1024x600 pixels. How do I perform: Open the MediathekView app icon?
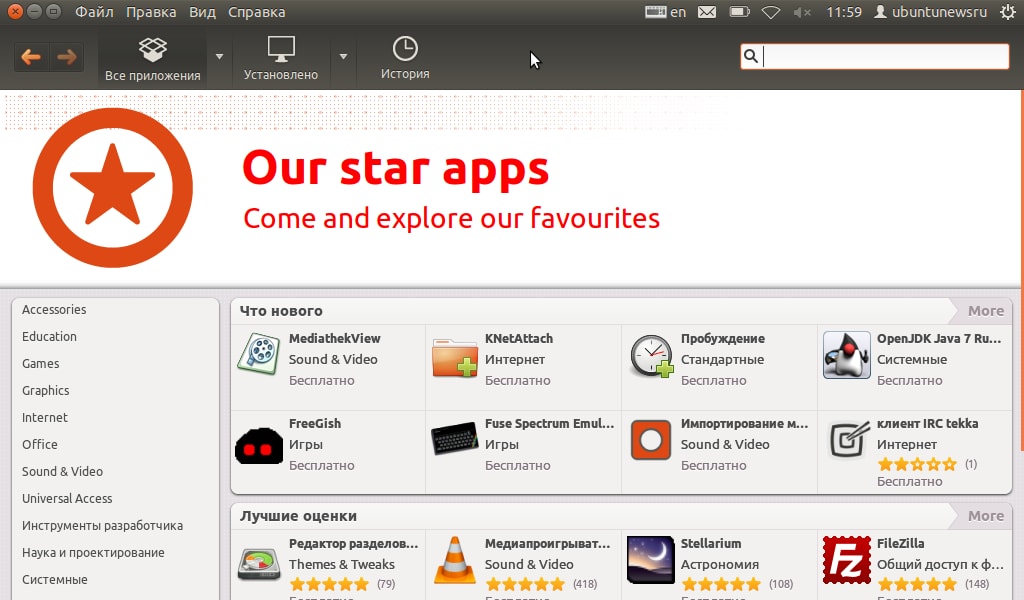click(x=259, y=354)
